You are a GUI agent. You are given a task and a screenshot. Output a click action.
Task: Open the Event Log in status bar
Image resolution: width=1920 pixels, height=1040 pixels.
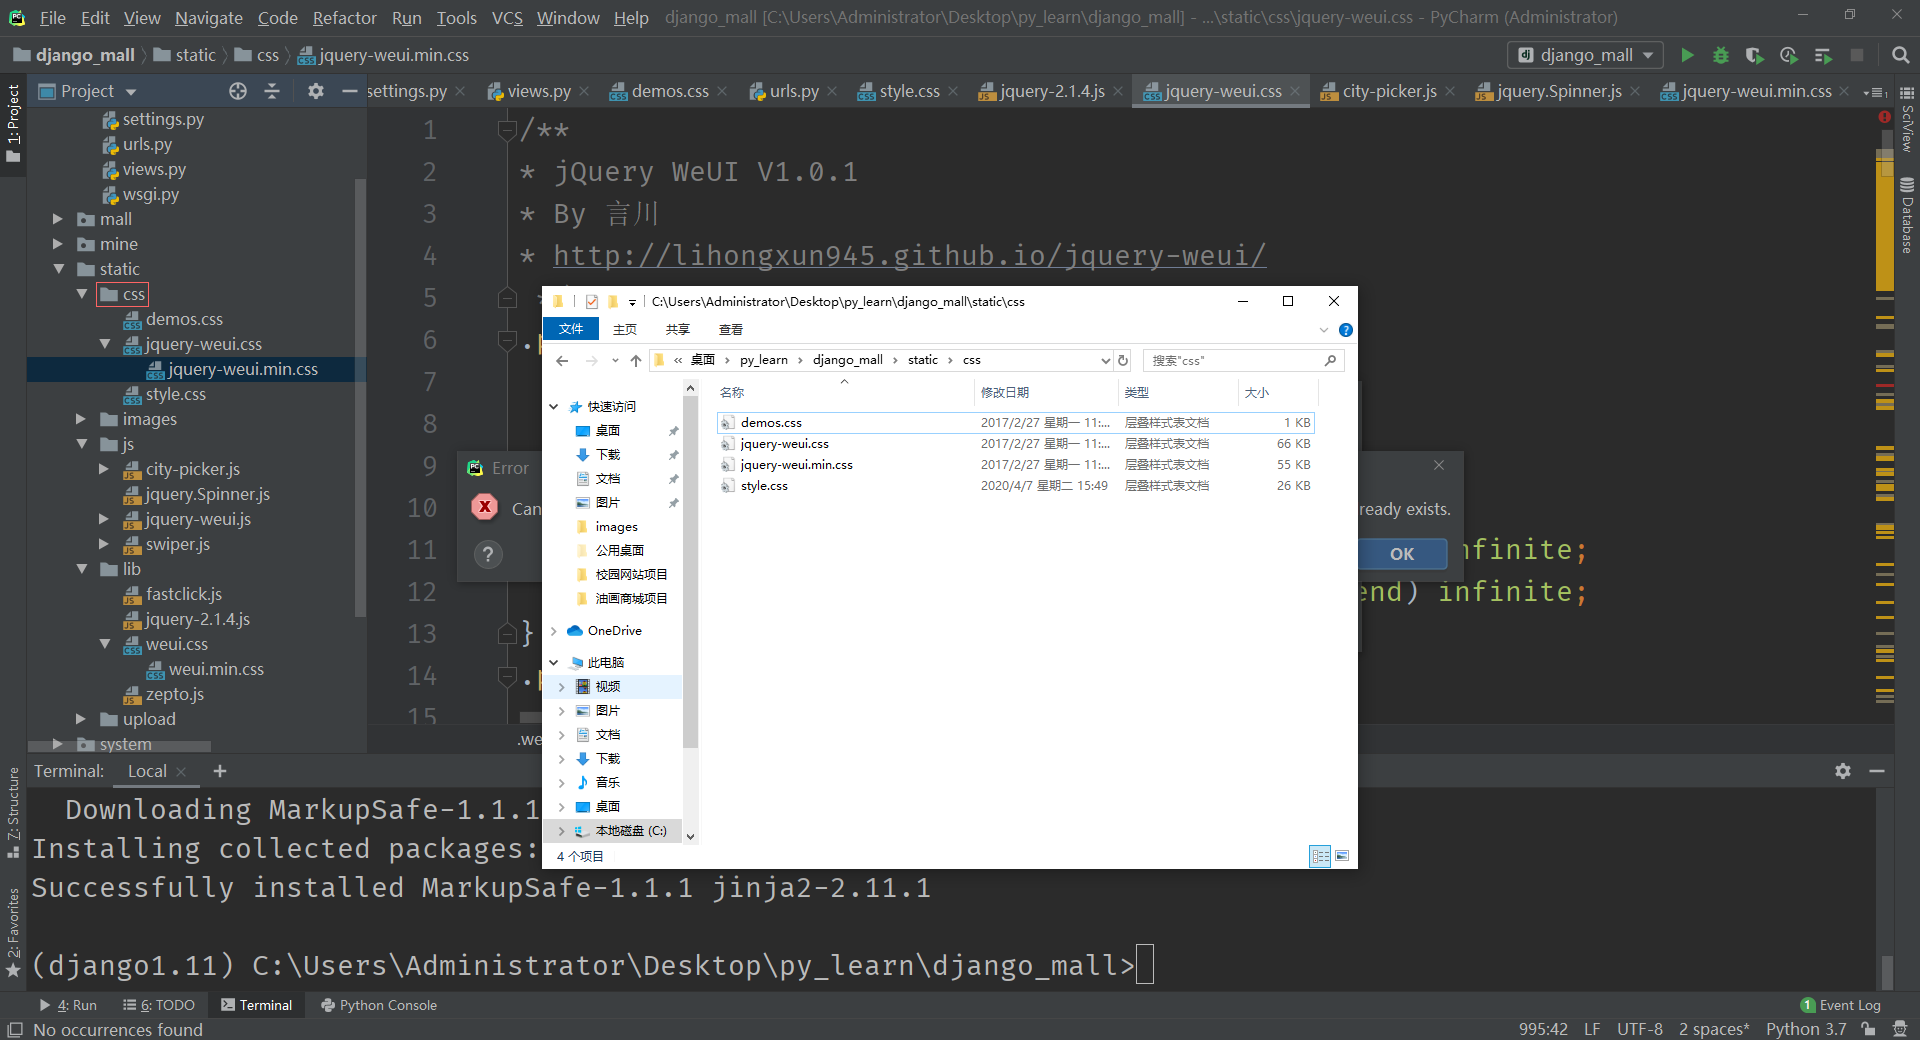[1840, 1005]
